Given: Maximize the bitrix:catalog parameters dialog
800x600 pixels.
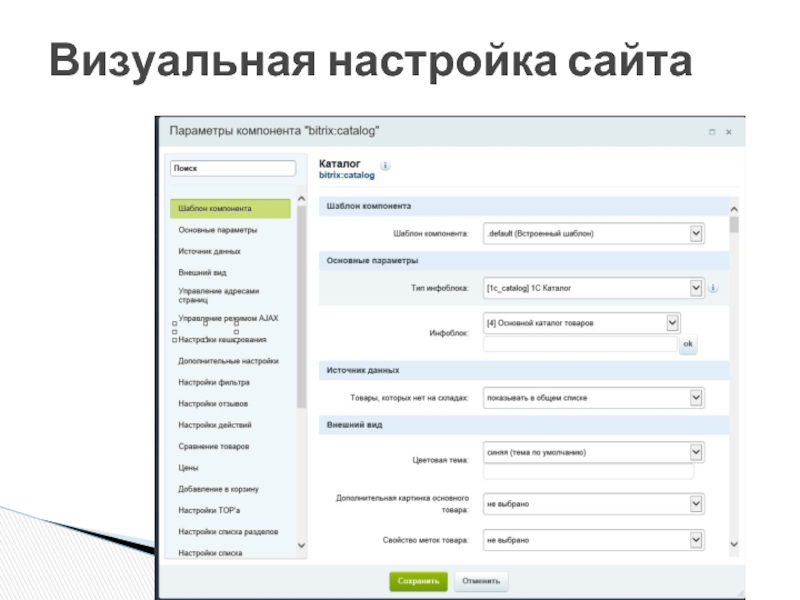Looking at the screenshot, I should (x=712, y=132).
